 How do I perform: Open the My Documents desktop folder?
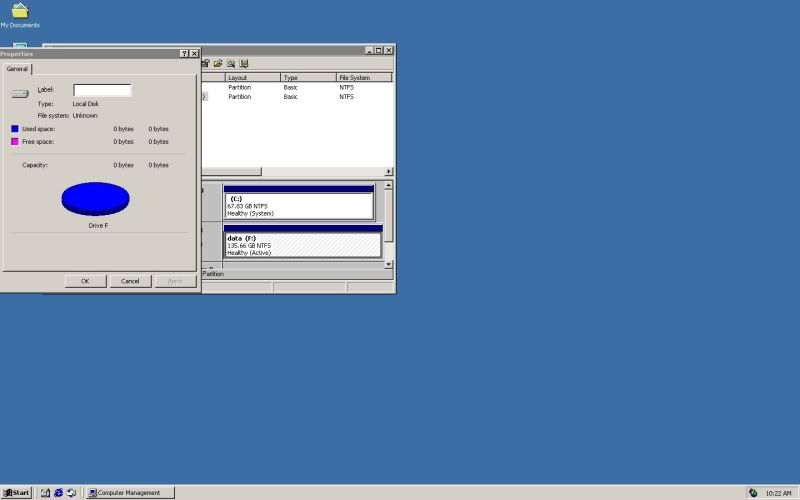coord(19,12)
